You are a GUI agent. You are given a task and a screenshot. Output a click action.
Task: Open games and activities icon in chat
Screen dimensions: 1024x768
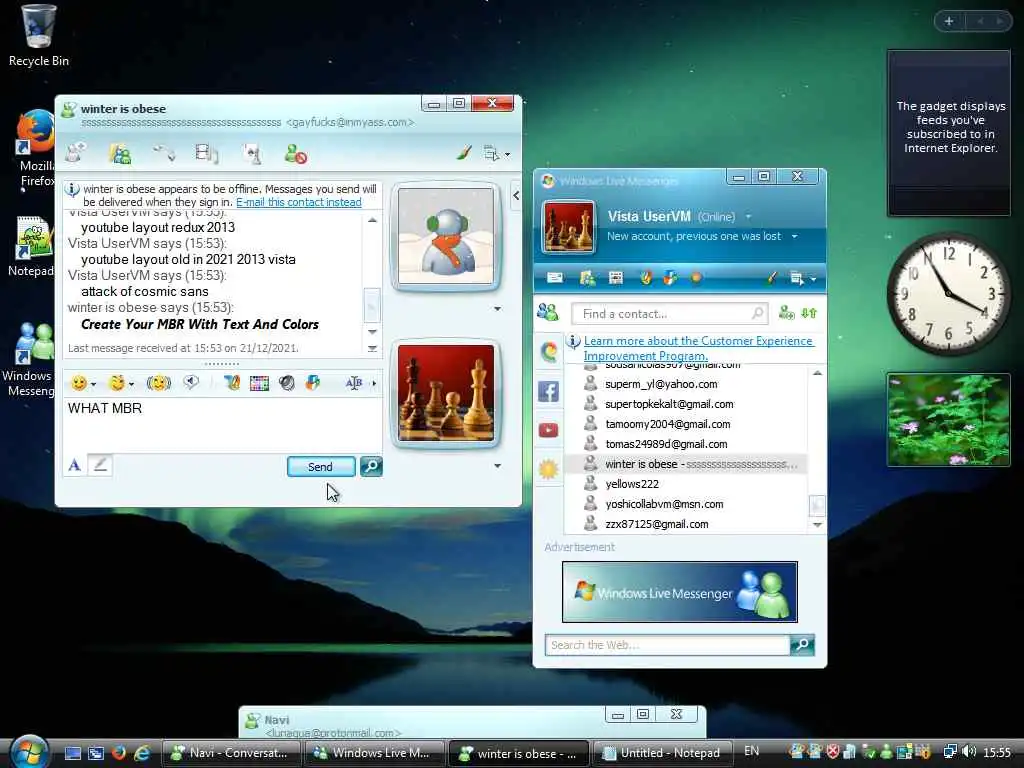point(251,153)
